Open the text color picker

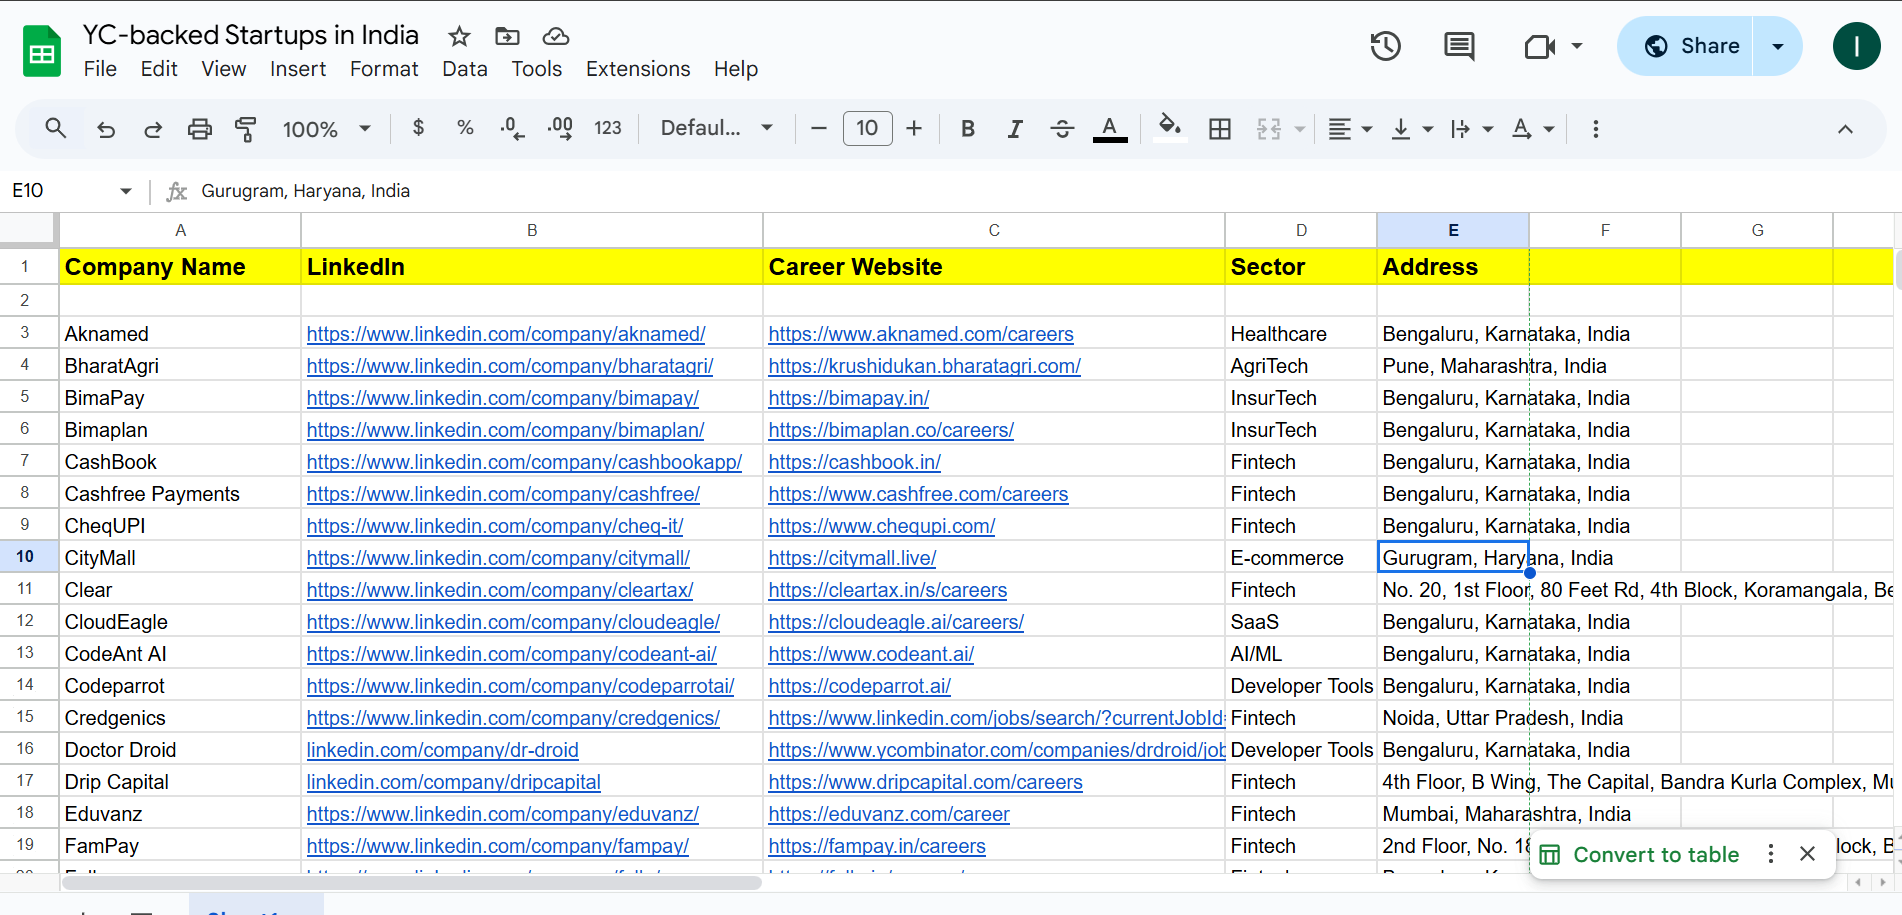(x=1109, y=128)
